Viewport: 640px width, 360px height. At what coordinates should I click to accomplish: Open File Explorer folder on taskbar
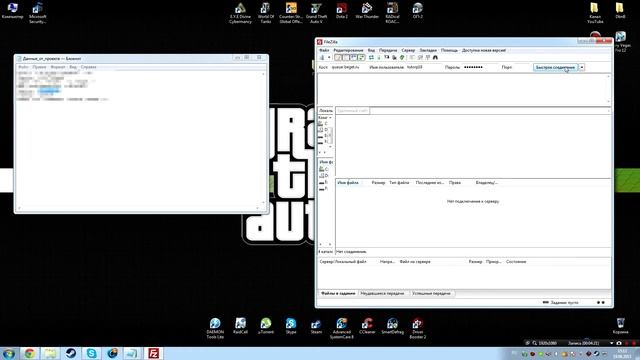pos(50,353)
